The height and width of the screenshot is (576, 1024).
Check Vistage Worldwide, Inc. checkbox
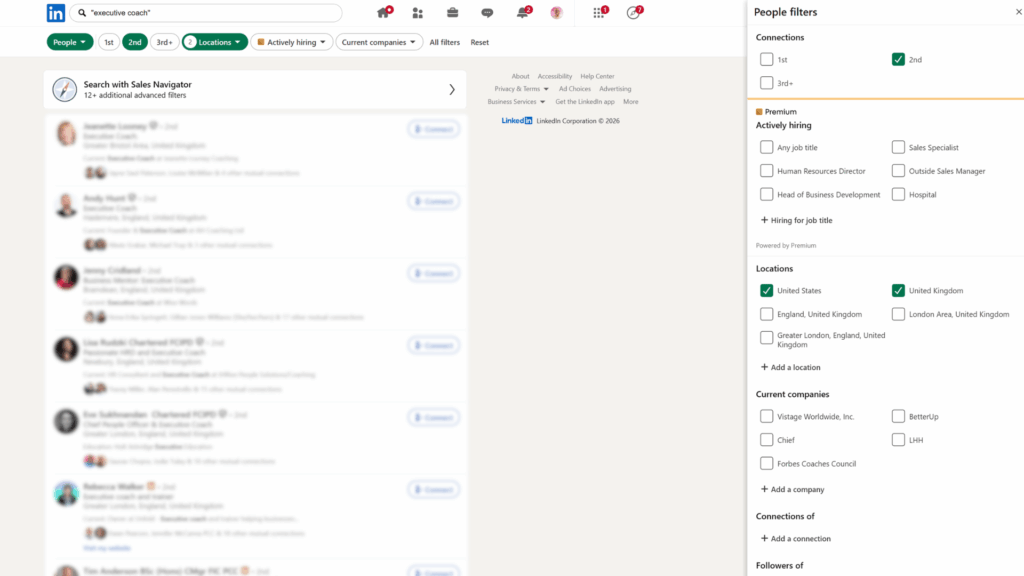coord(767,417)
